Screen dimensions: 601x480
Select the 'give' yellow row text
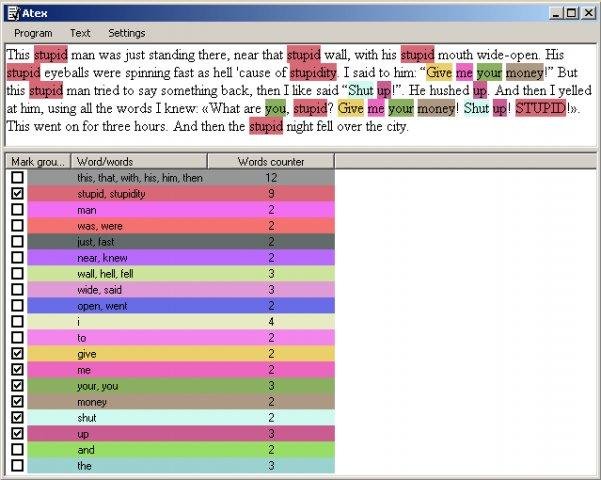pos(87,354)
